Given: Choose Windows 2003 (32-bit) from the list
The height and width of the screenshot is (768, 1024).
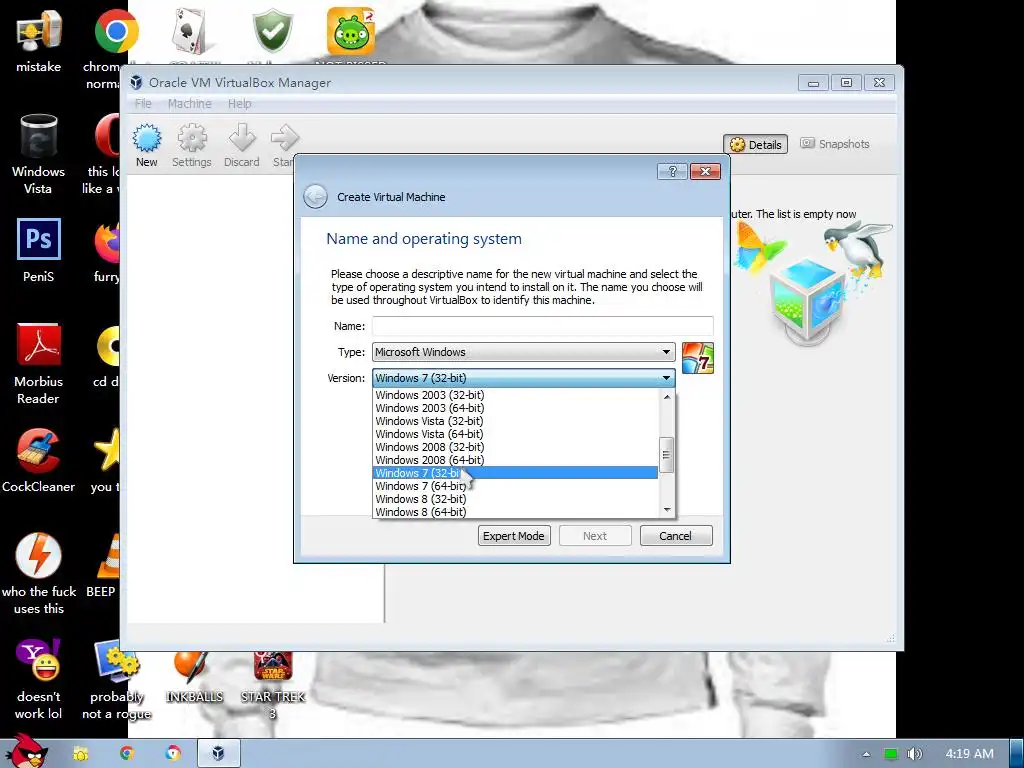Looking at the screenshot, I should point(516,395).
